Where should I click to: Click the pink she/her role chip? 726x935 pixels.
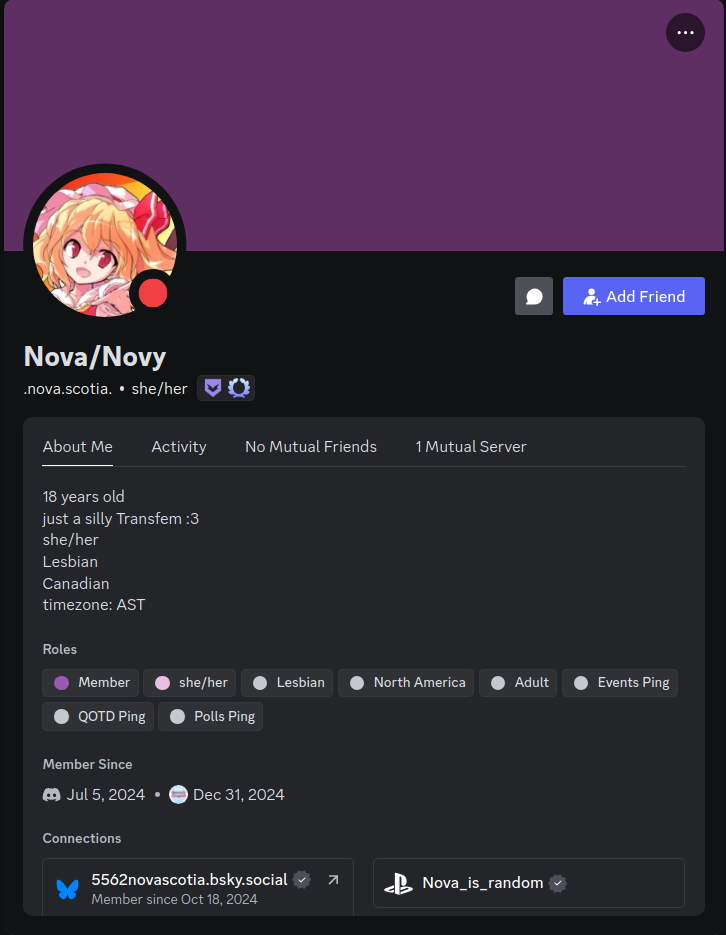(190, 683)
